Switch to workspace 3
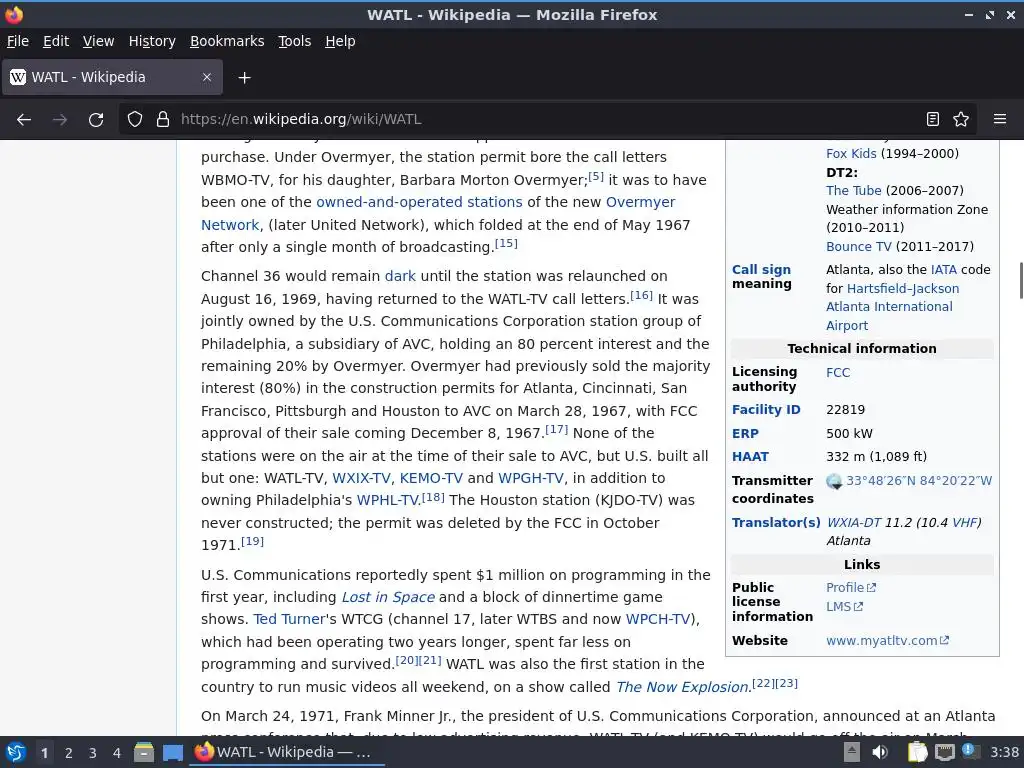This screenshot has height=768, width=1024. click(x=93, y=753)
